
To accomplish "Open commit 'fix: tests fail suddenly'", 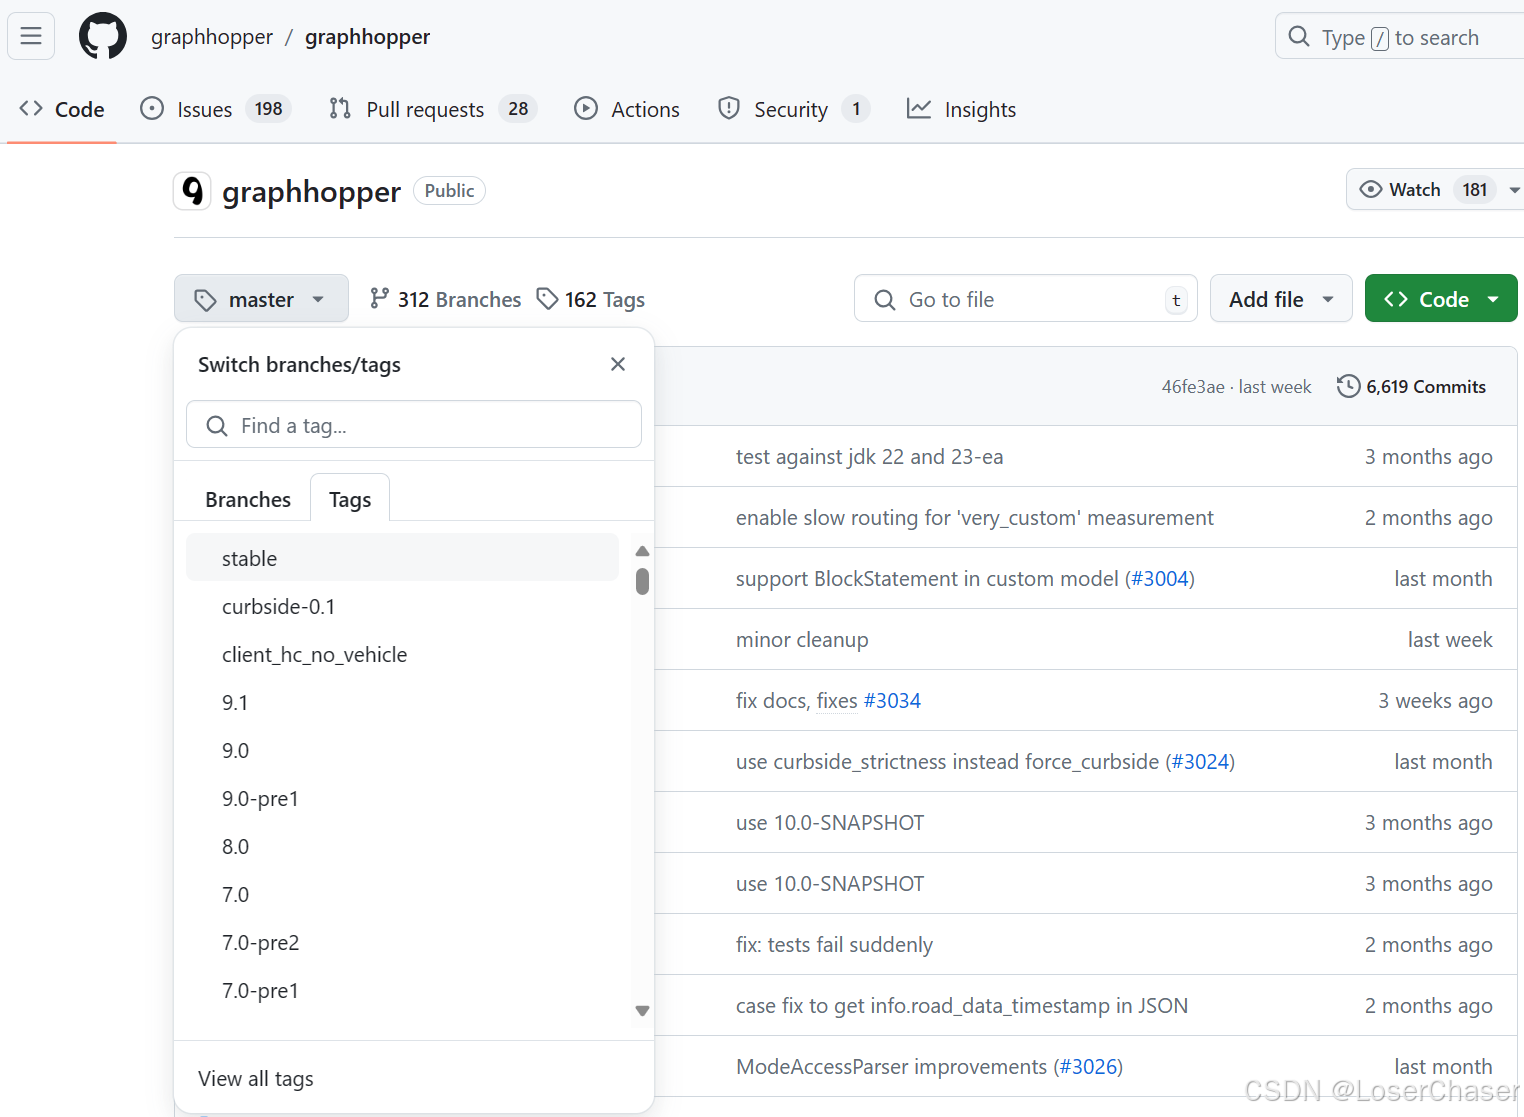I will pos(834,945).
